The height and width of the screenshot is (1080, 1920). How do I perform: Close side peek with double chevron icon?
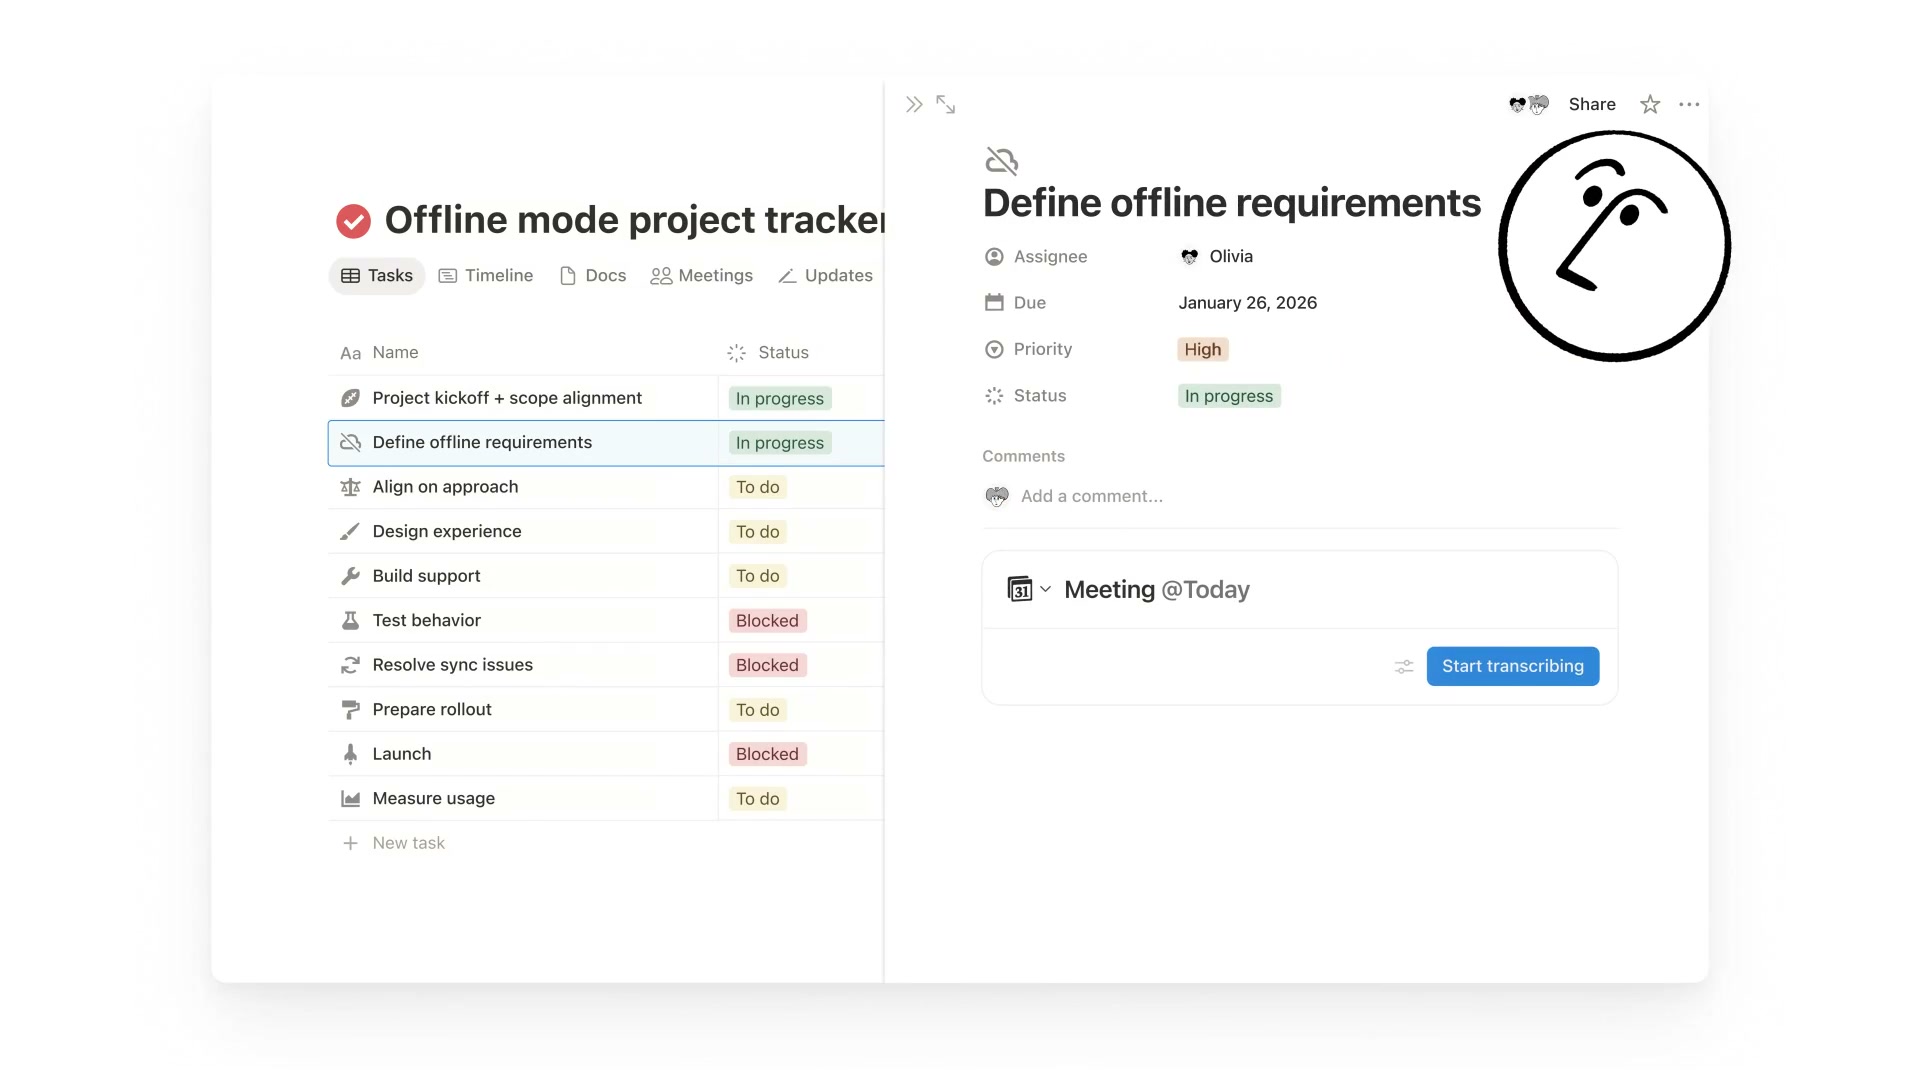[x=913, y=104]
